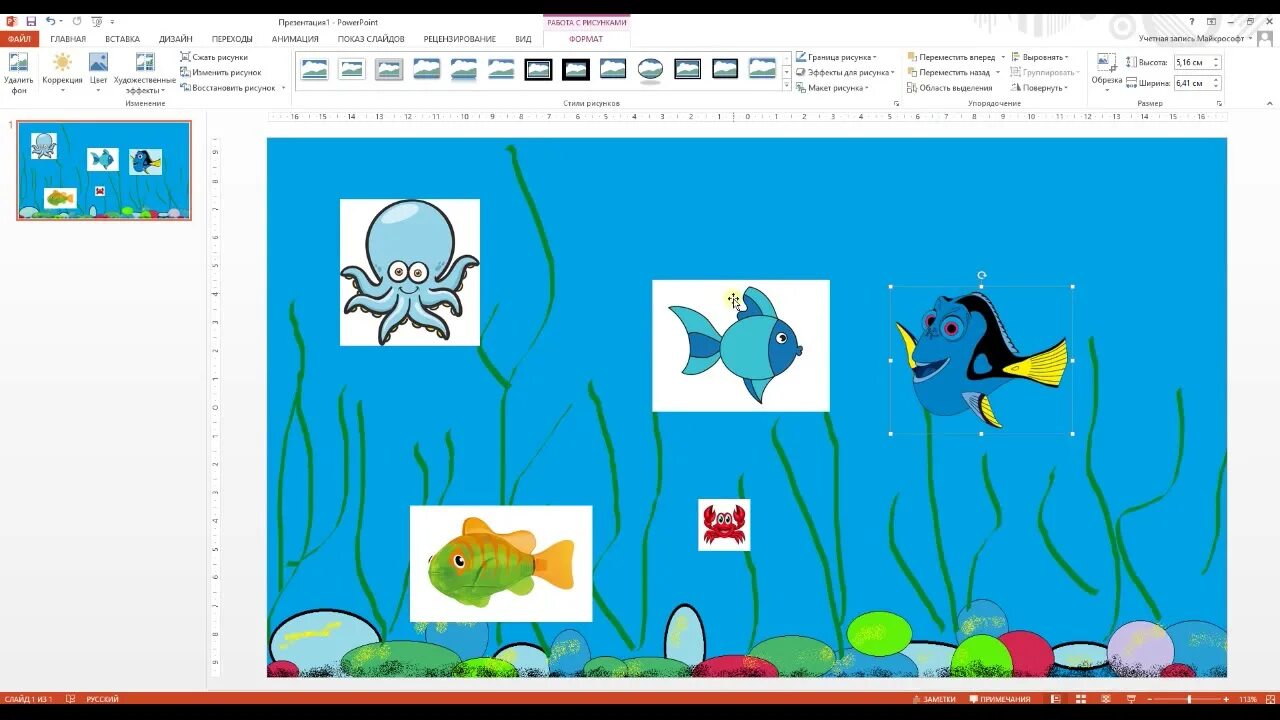
Task: Switch to ГЛАВНАЯ tab
Action: click(x=68, y=39)
